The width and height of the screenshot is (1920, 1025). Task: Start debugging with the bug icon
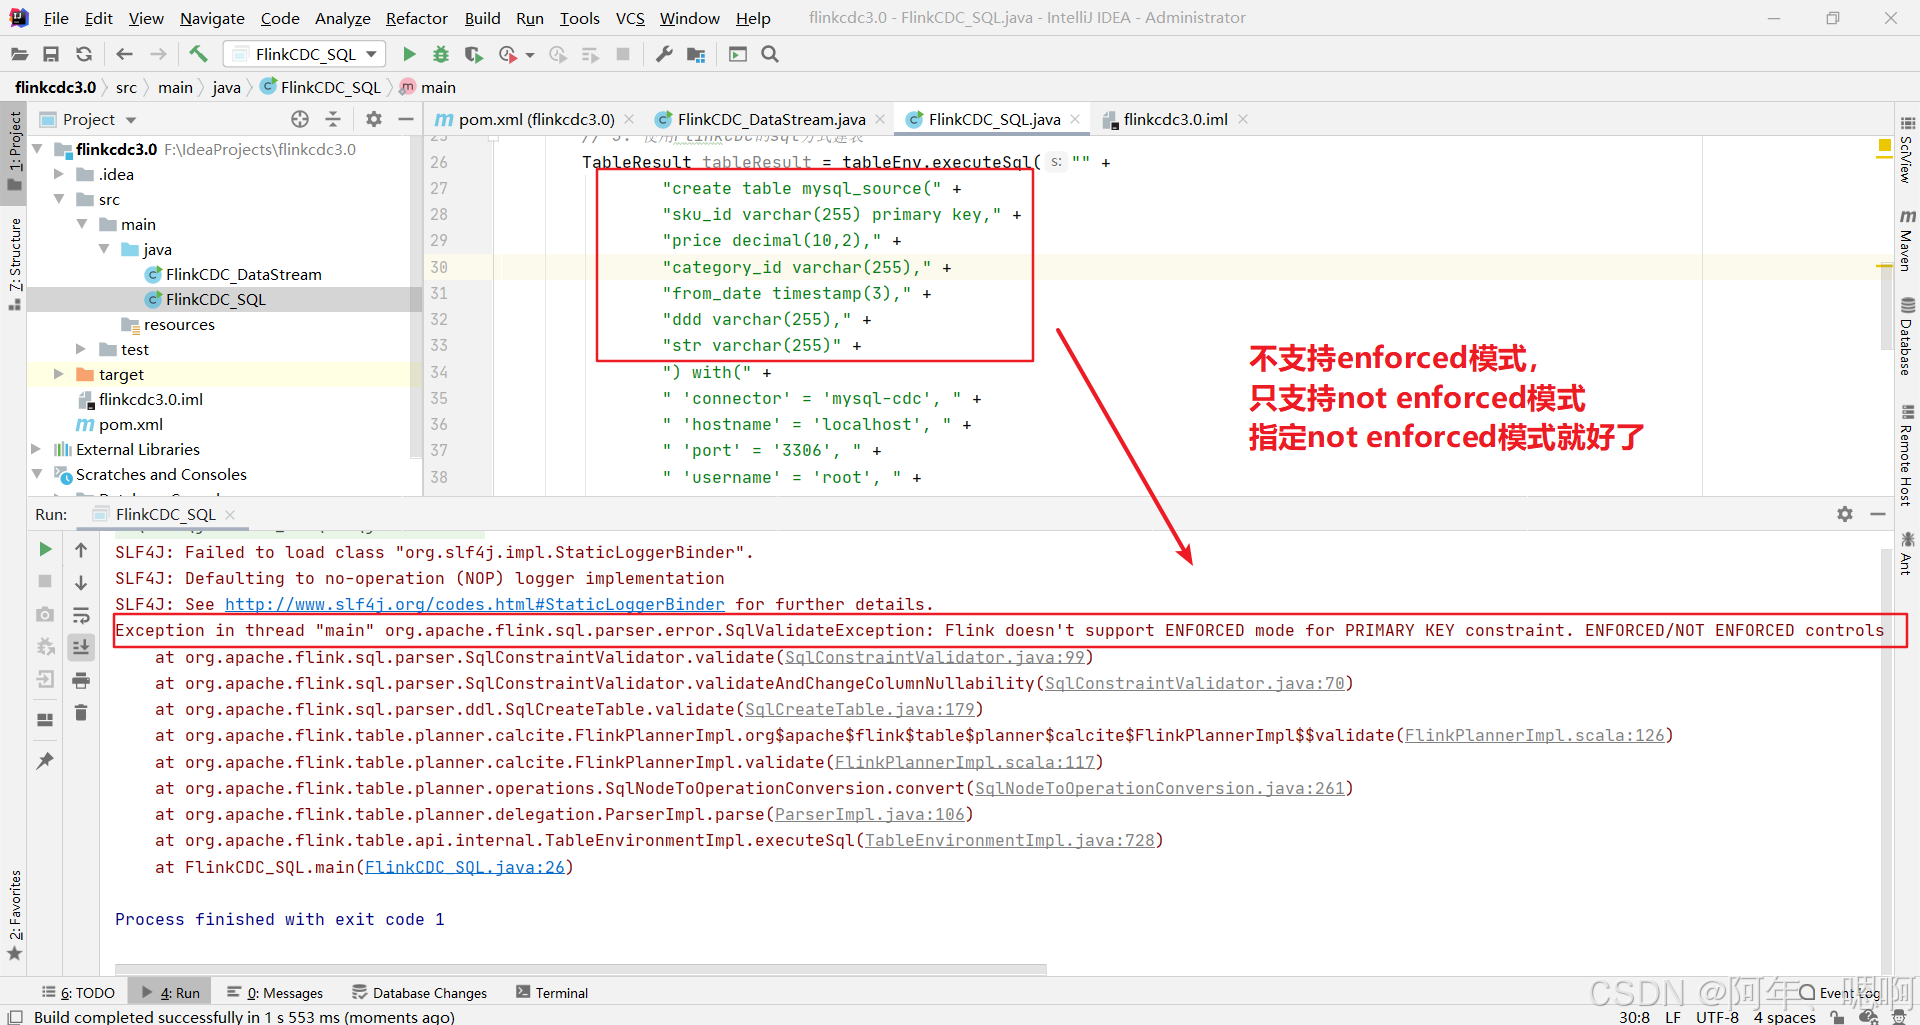tap(441, 54)
